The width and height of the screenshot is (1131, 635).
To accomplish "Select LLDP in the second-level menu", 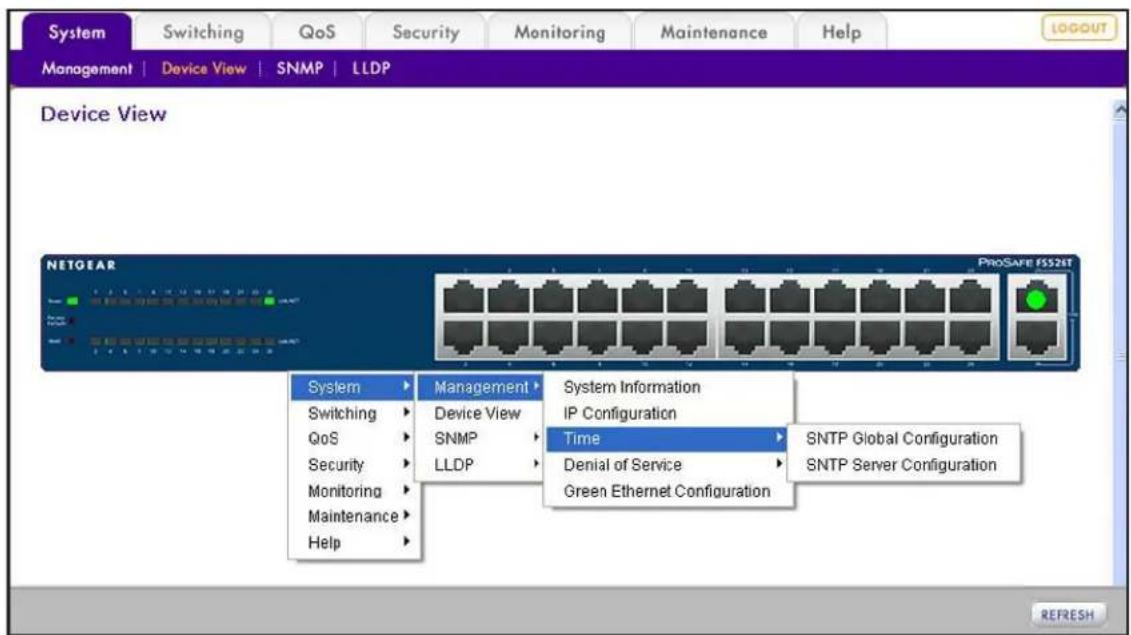I will coord(480,465).
